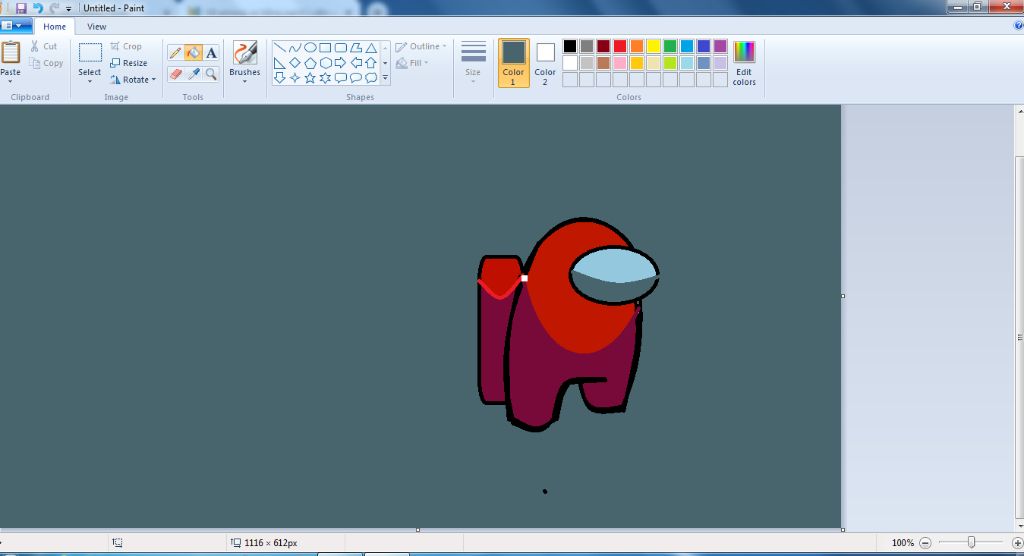Image resolution: width=1024 pixels, height=556 pixels.
Task: Click the vertical scrollbar up arrow
Action: (1019, 111)
